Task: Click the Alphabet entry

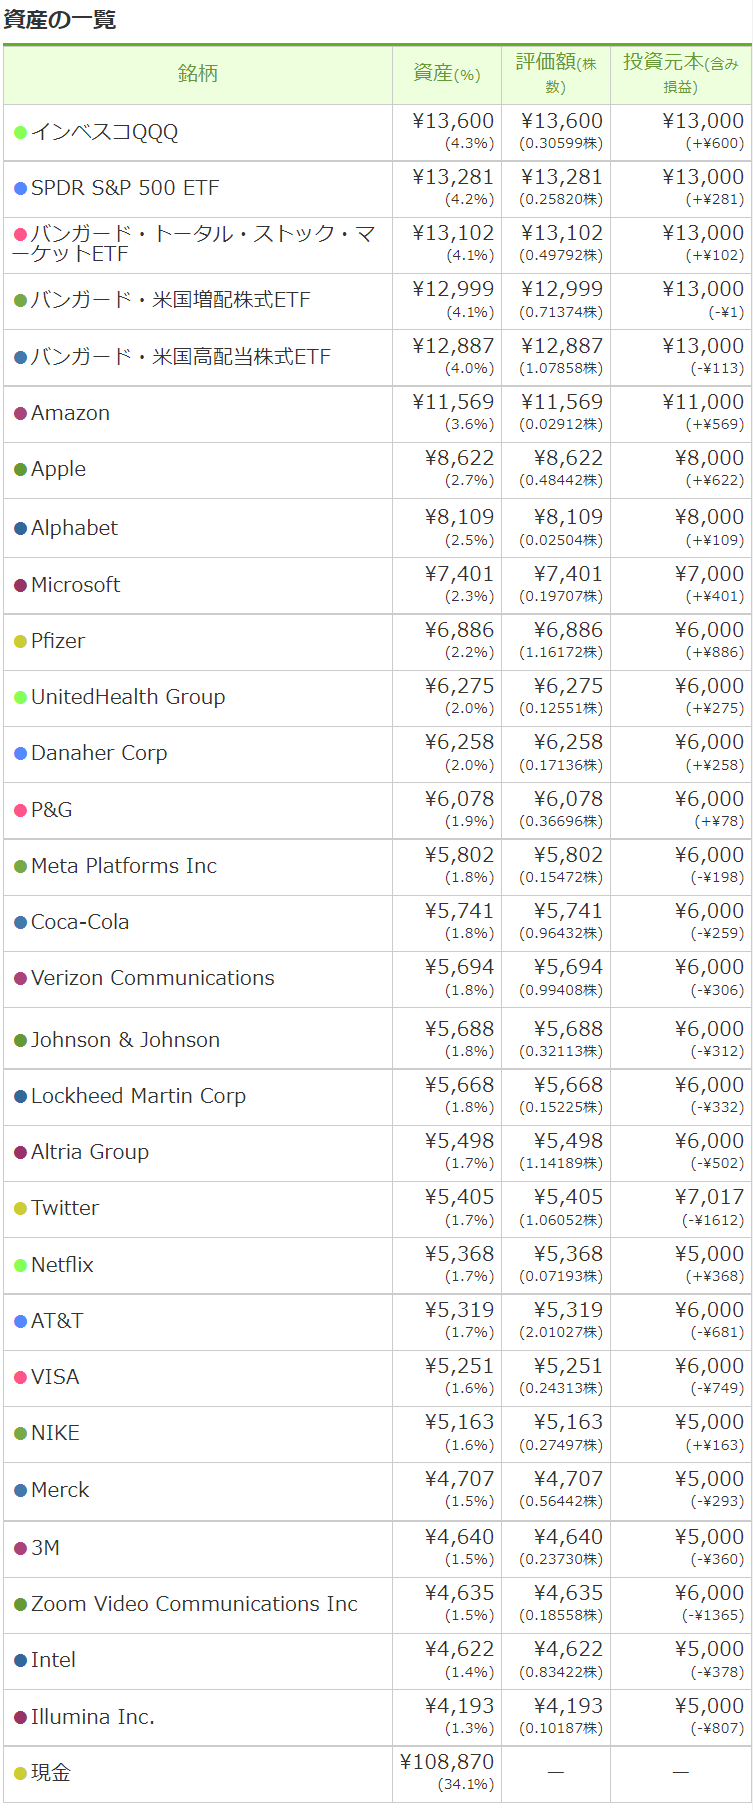Action: pyautogui.click(x=74, y=528)
